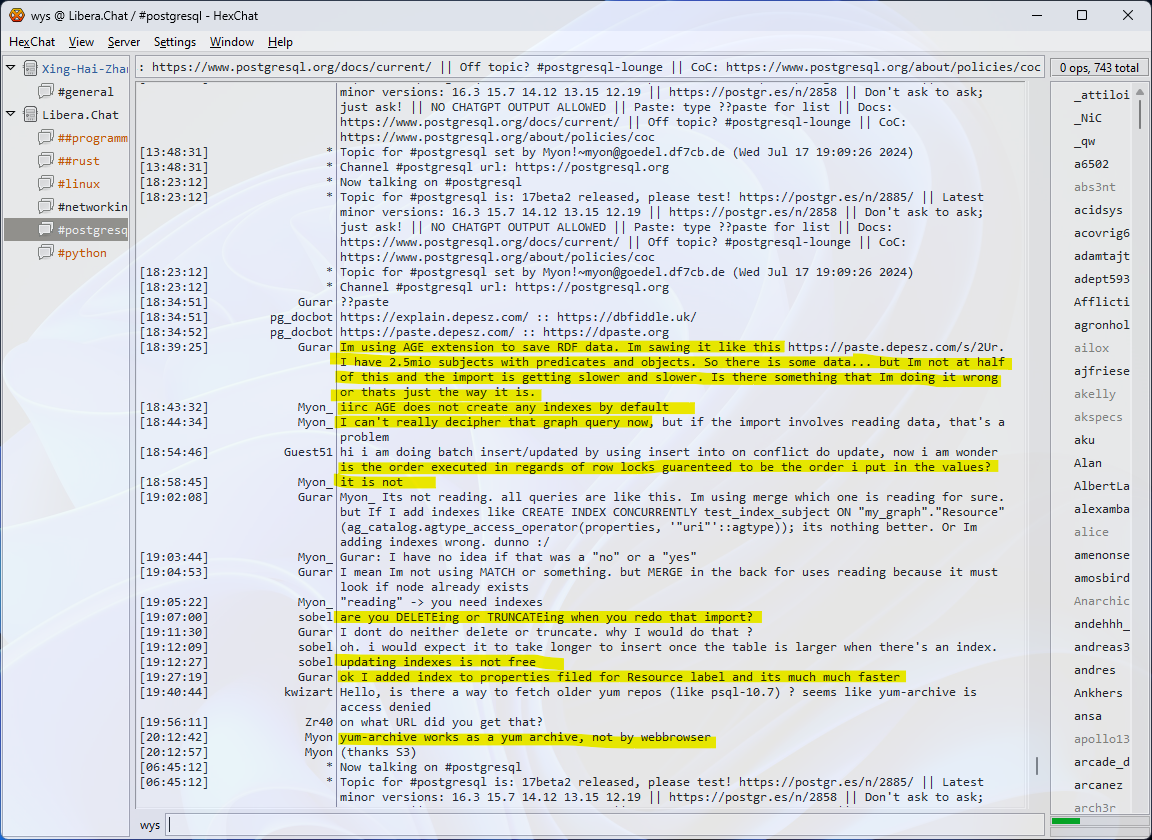Click the message input box
This screenshot has width=1152, height=840.
(600, 825)
